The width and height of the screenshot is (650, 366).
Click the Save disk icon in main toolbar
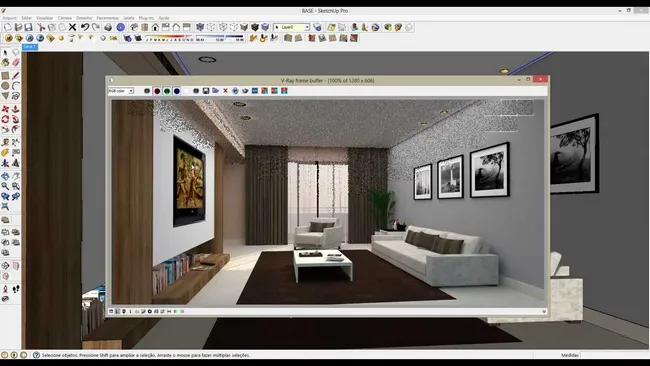click(x=28, y=27)
